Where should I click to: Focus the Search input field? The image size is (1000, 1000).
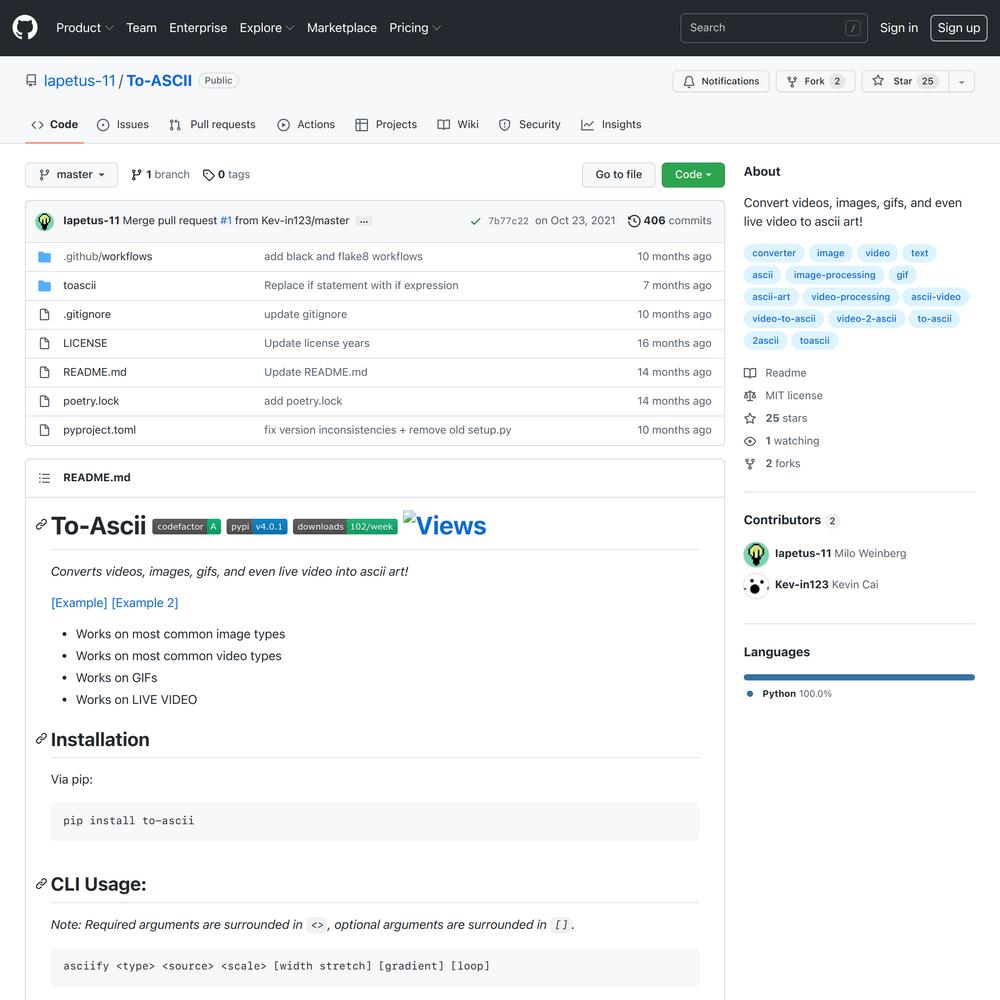[774, 28]
